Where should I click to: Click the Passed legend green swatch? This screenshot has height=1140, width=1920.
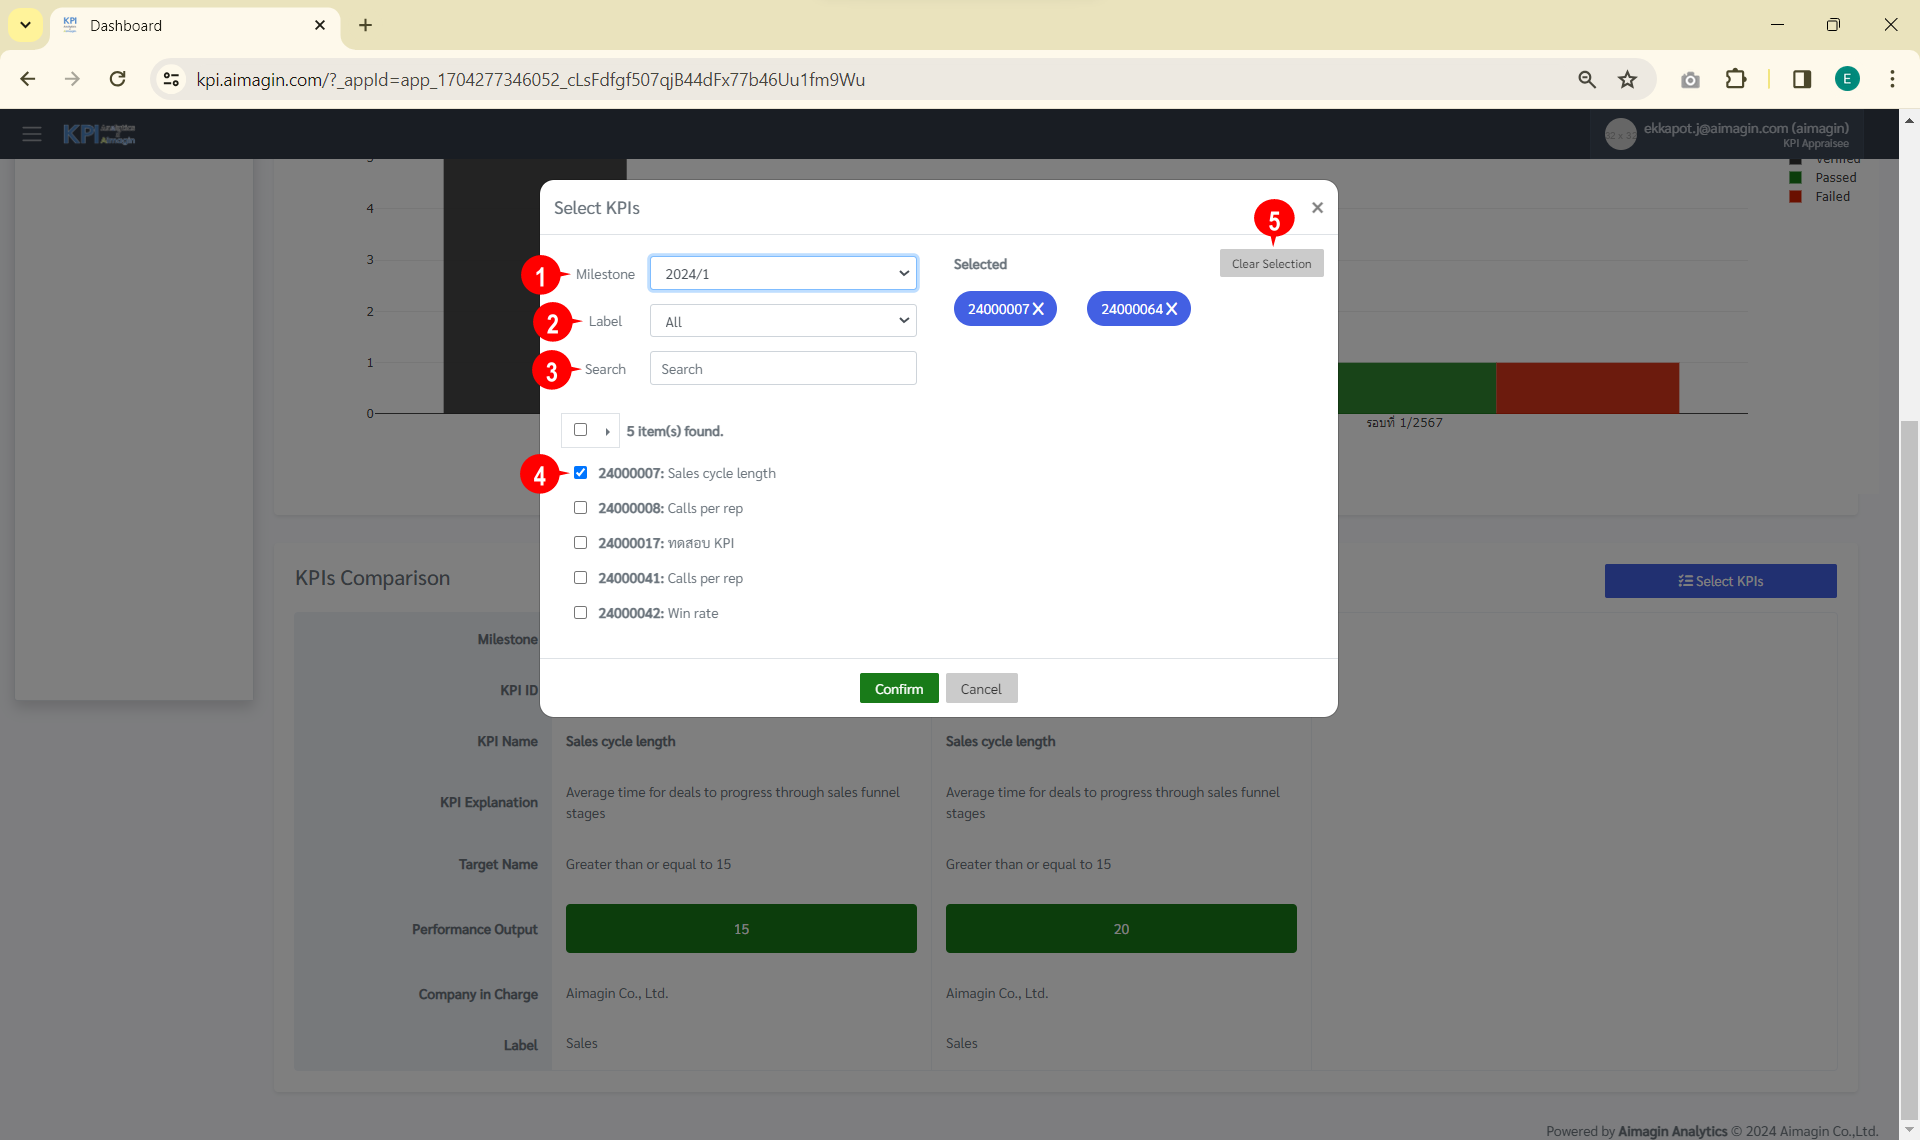1795,178
